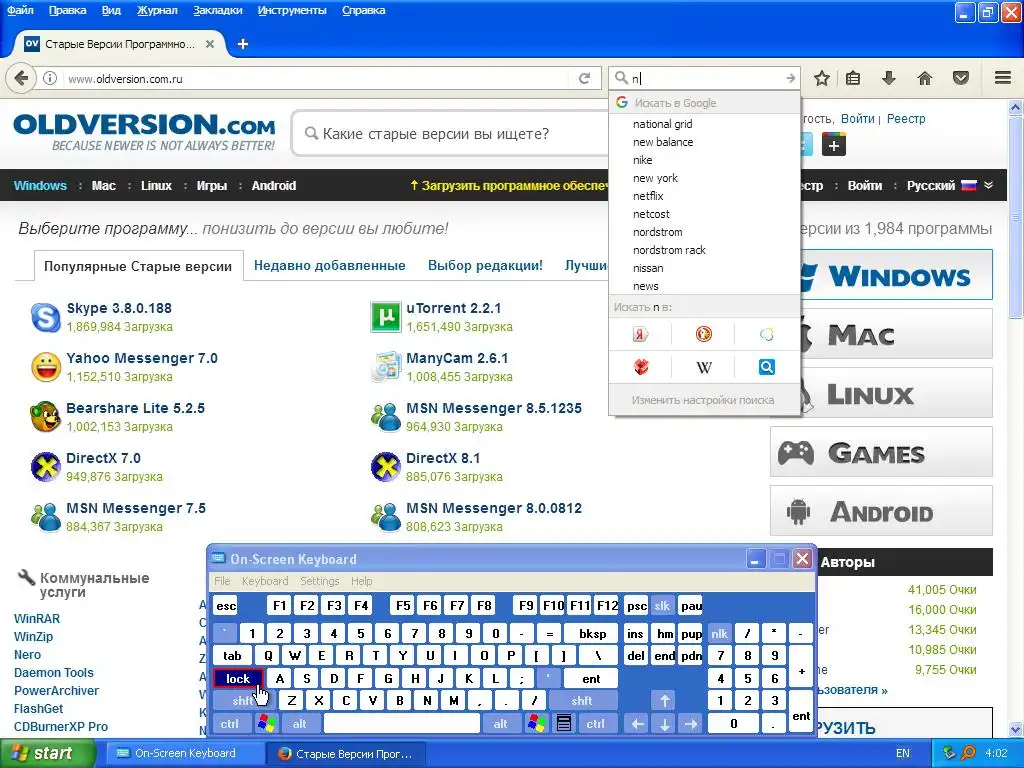Search n with DuckDuckGo engine icon
Viewport: 1024px width, 768px height.
(703, 334)
